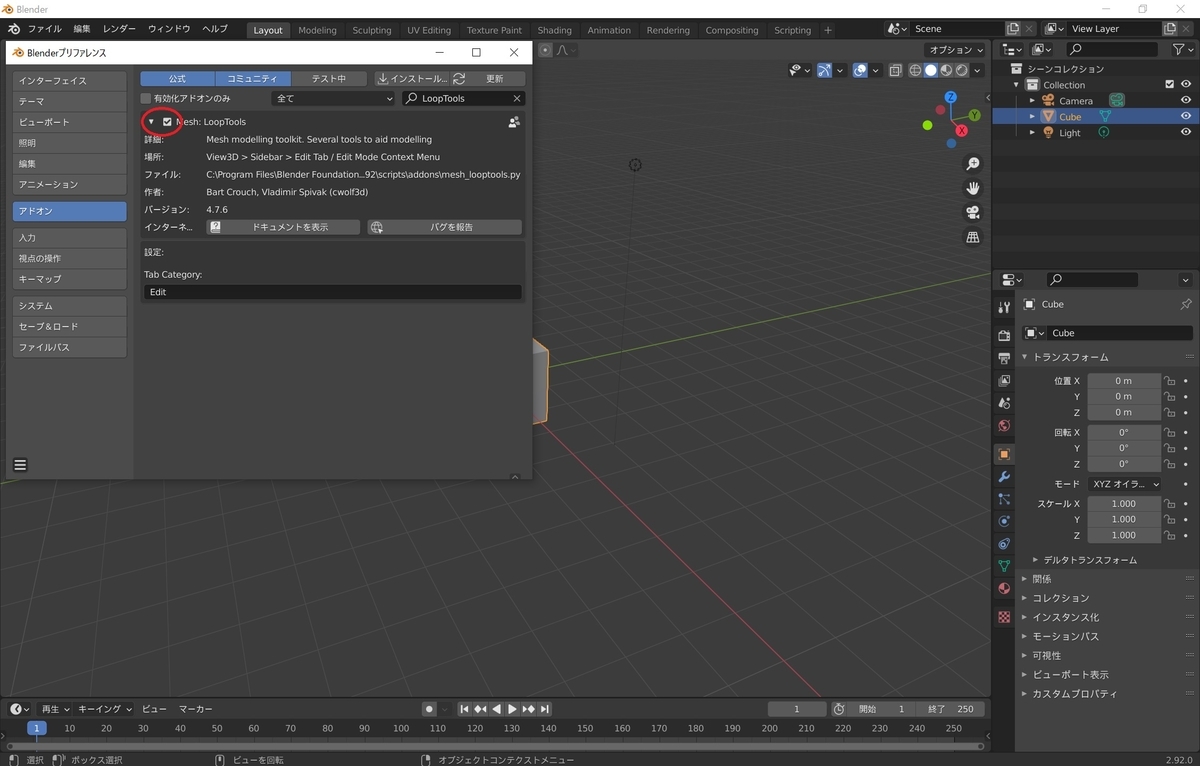Screen dimensions: 1200x766
Task: Open the Object Data mesh properties tab
Action: [x=1004, y=566]
